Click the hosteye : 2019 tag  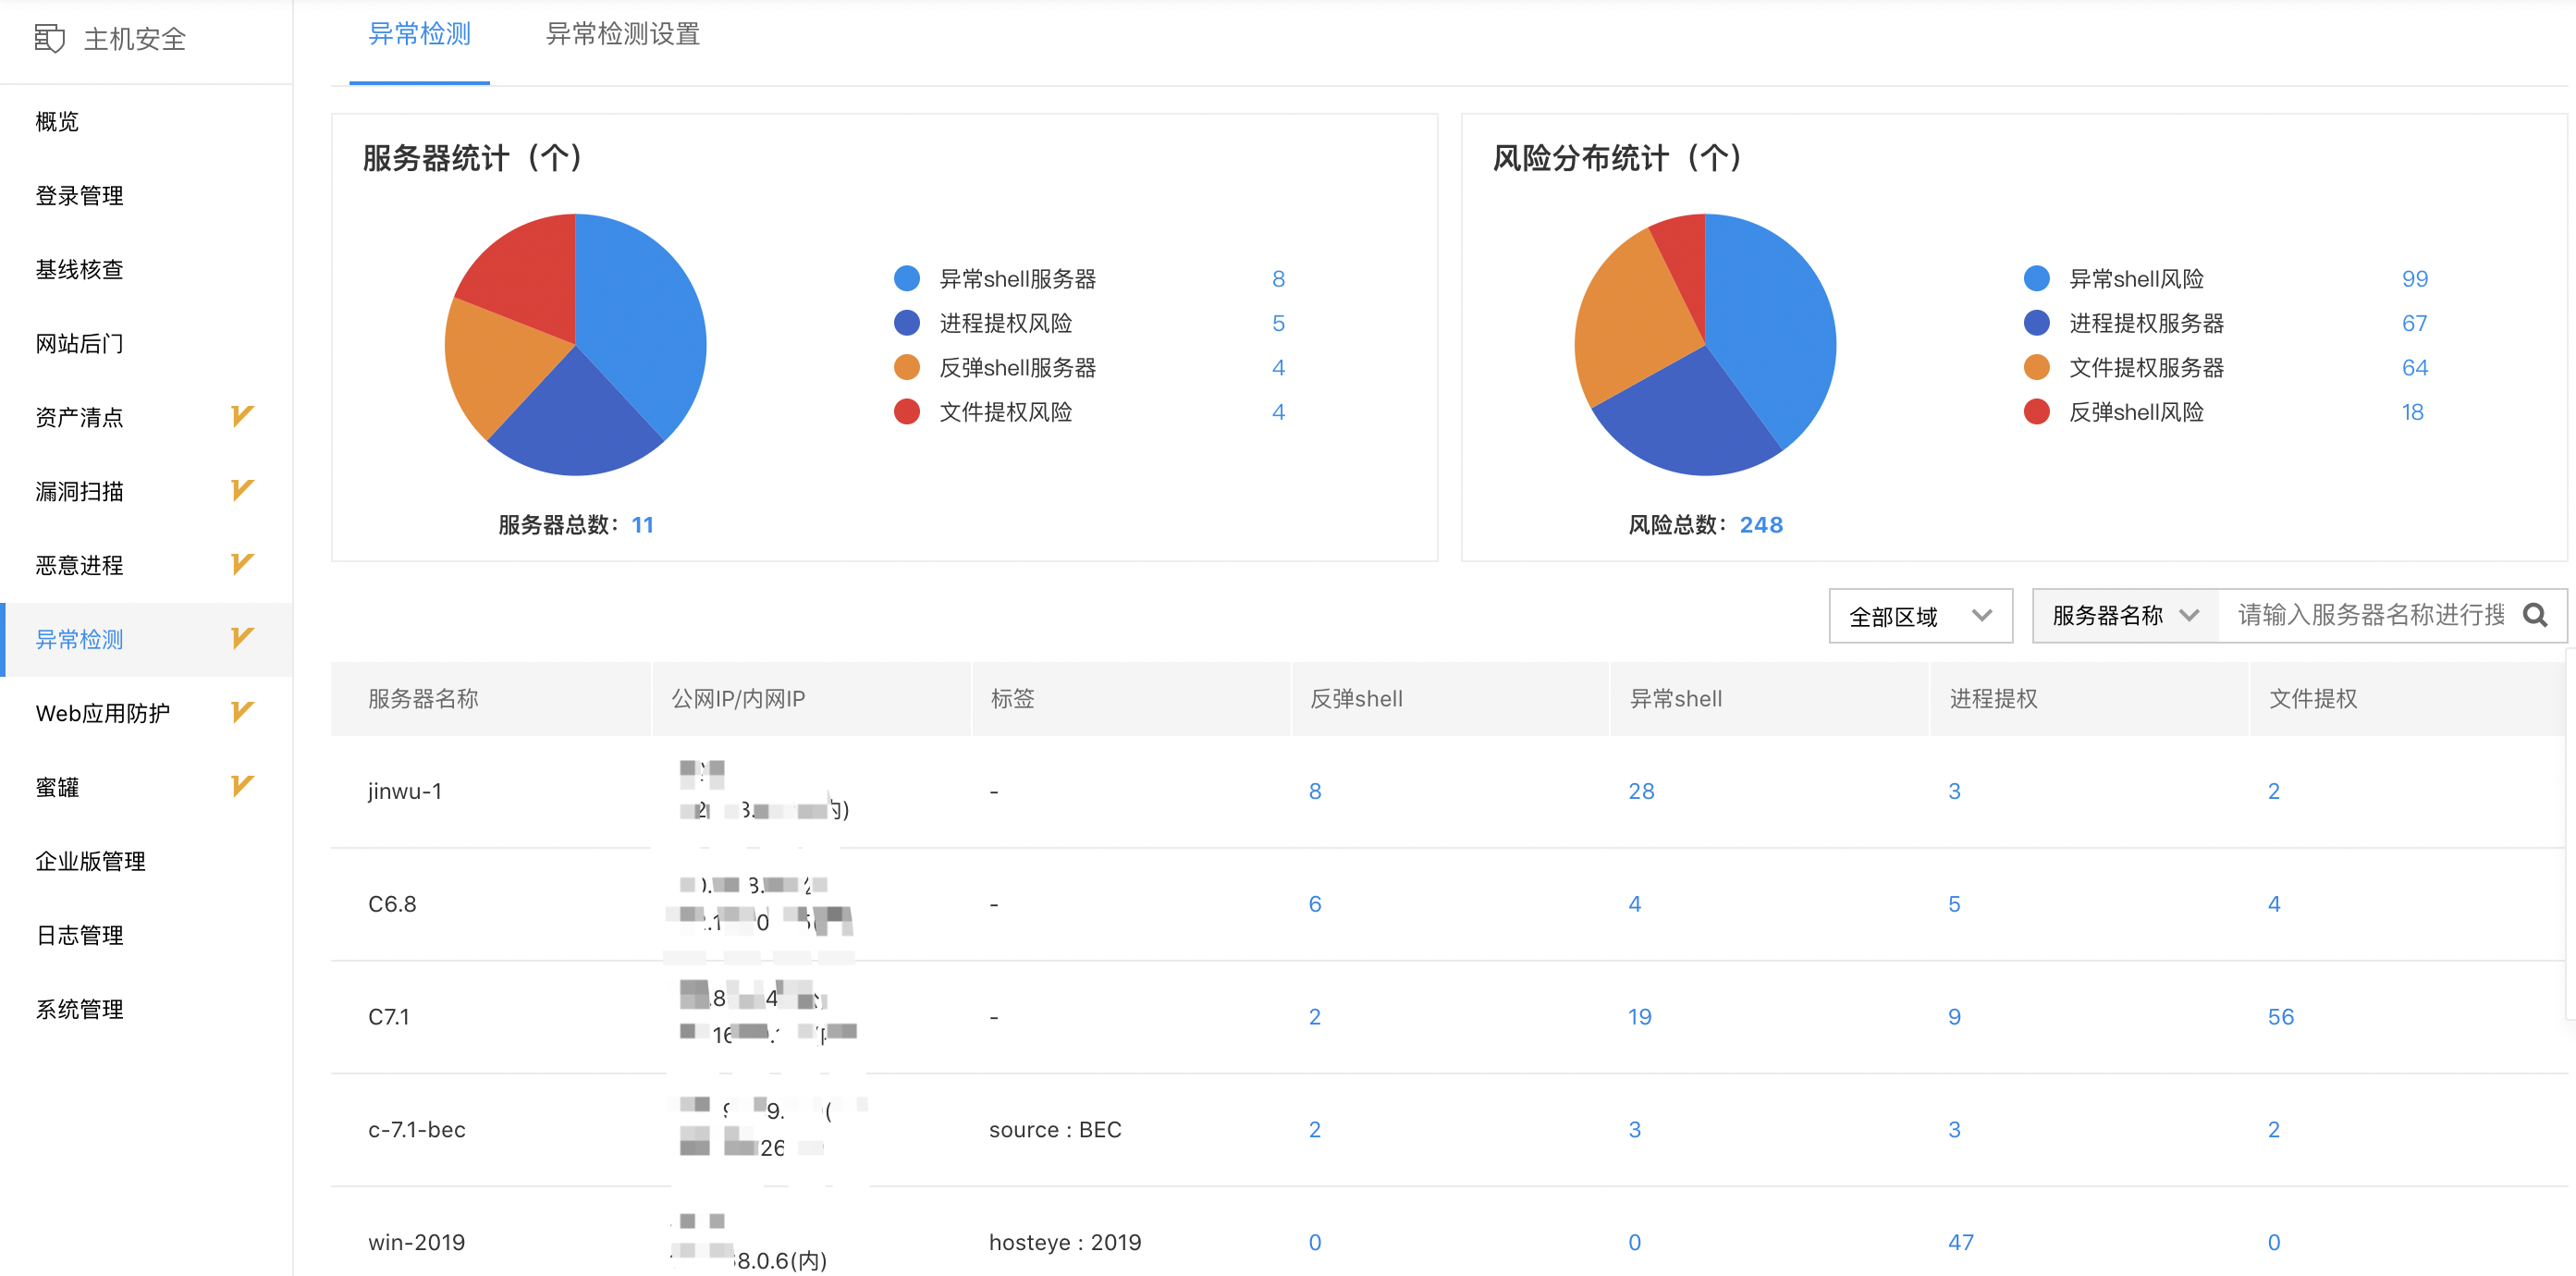(1065, 1242)
